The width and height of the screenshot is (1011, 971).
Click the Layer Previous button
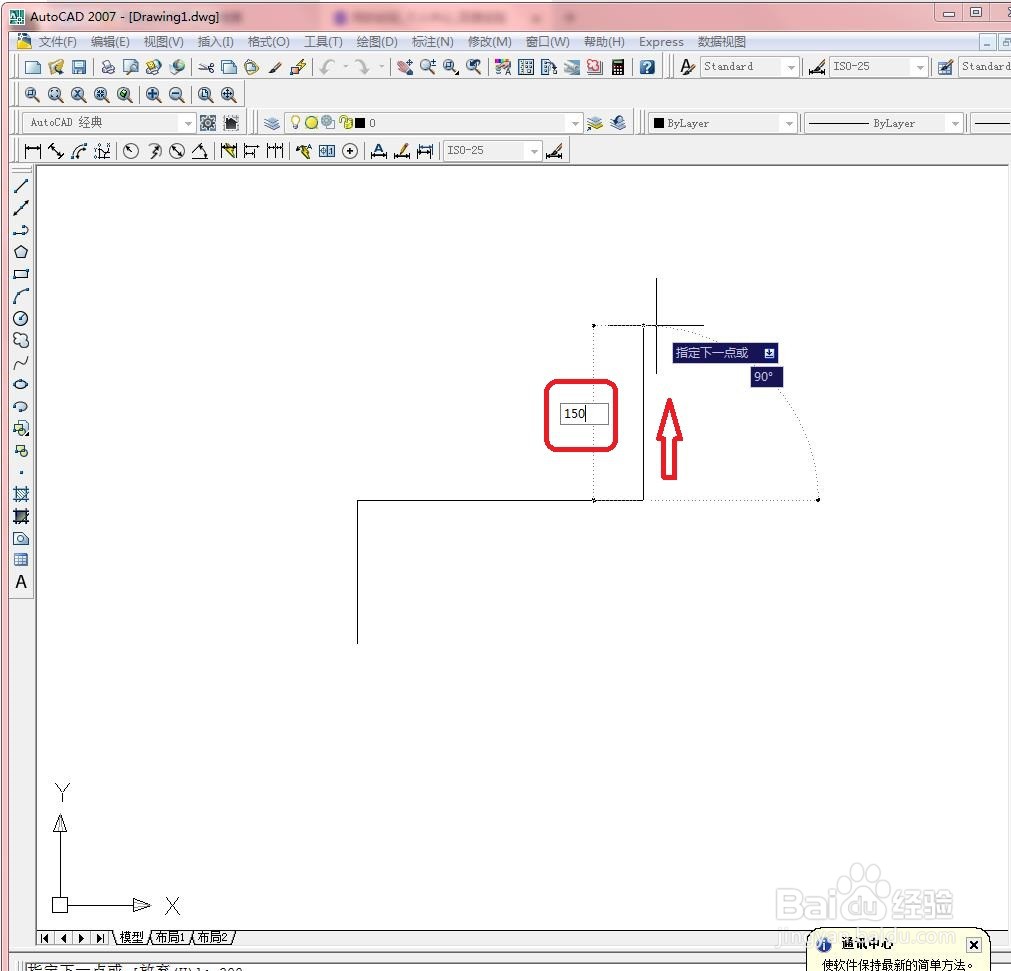618,123
